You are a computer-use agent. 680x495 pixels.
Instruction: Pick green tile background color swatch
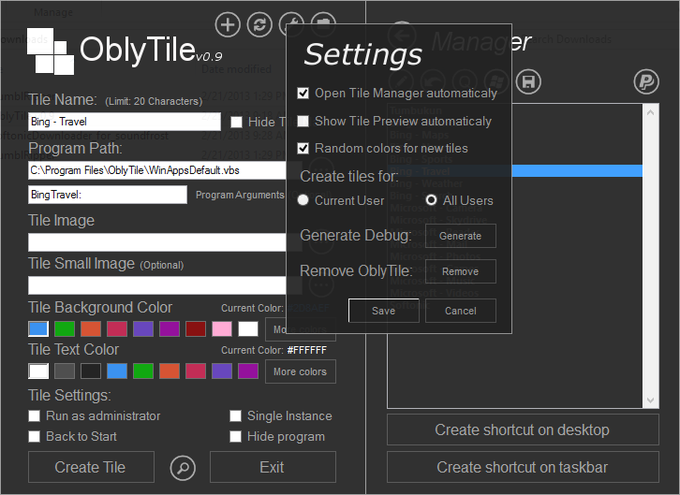point(65,329)
